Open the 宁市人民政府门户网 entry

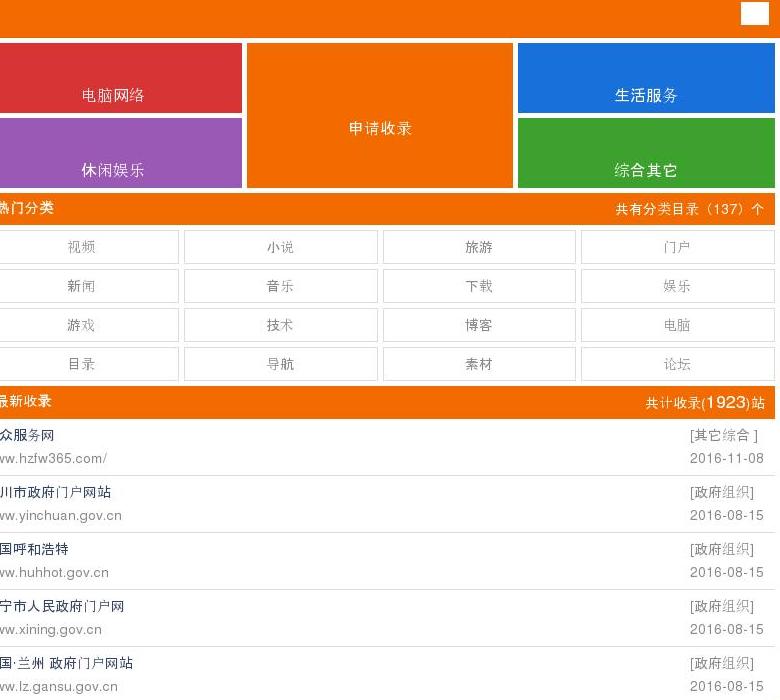pos(62,606)
